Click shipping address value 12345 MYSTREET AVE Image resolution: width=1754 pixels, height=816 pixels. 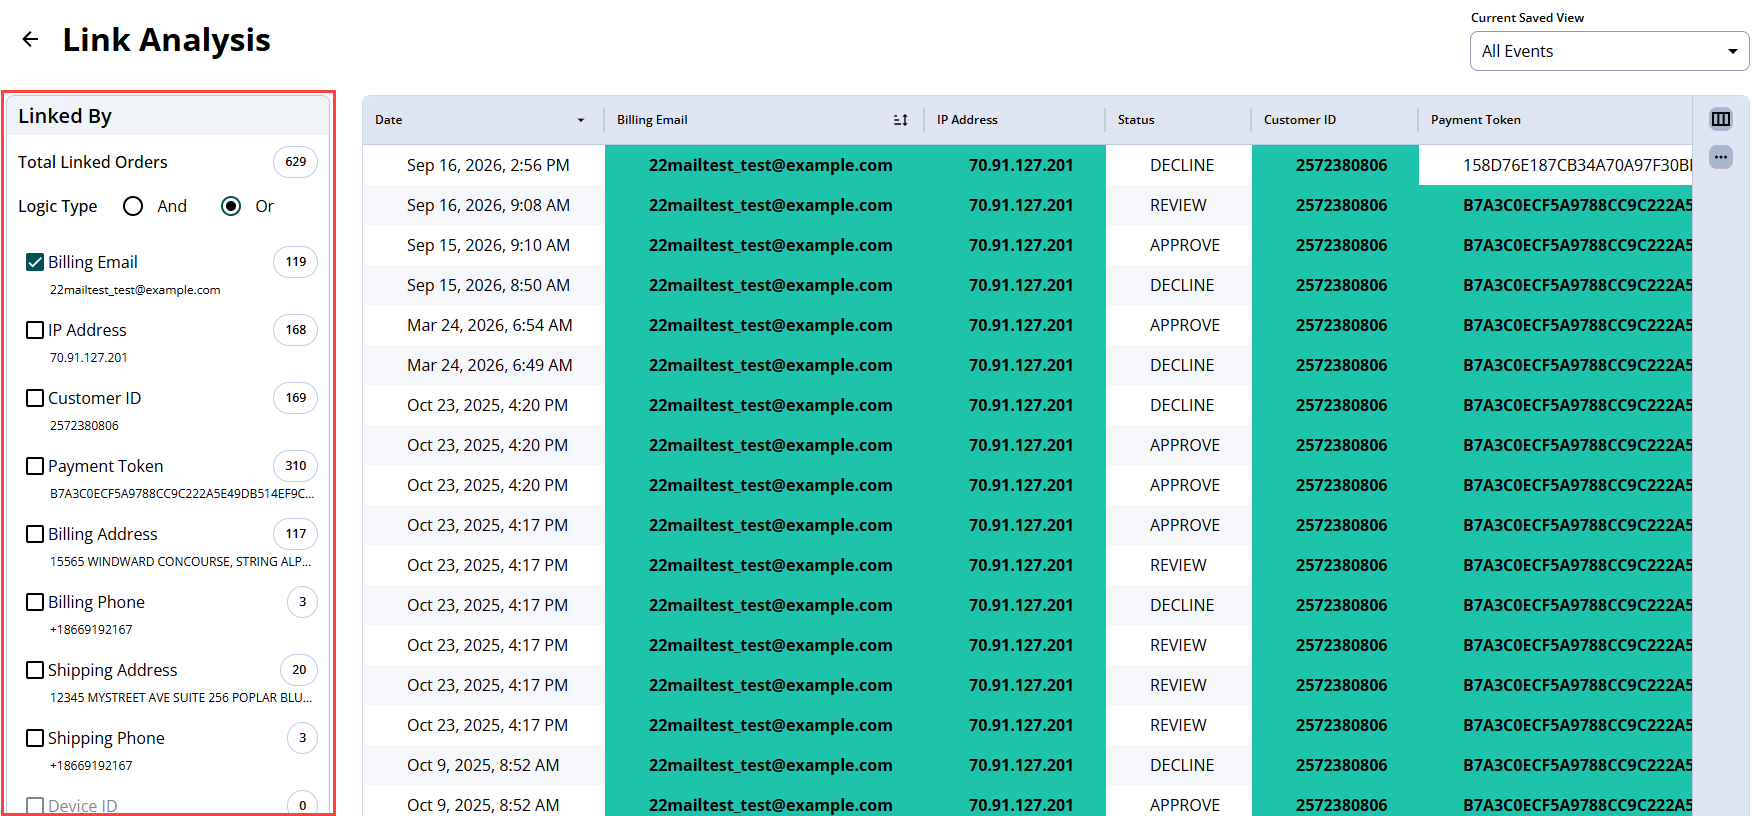pos(181,698)
